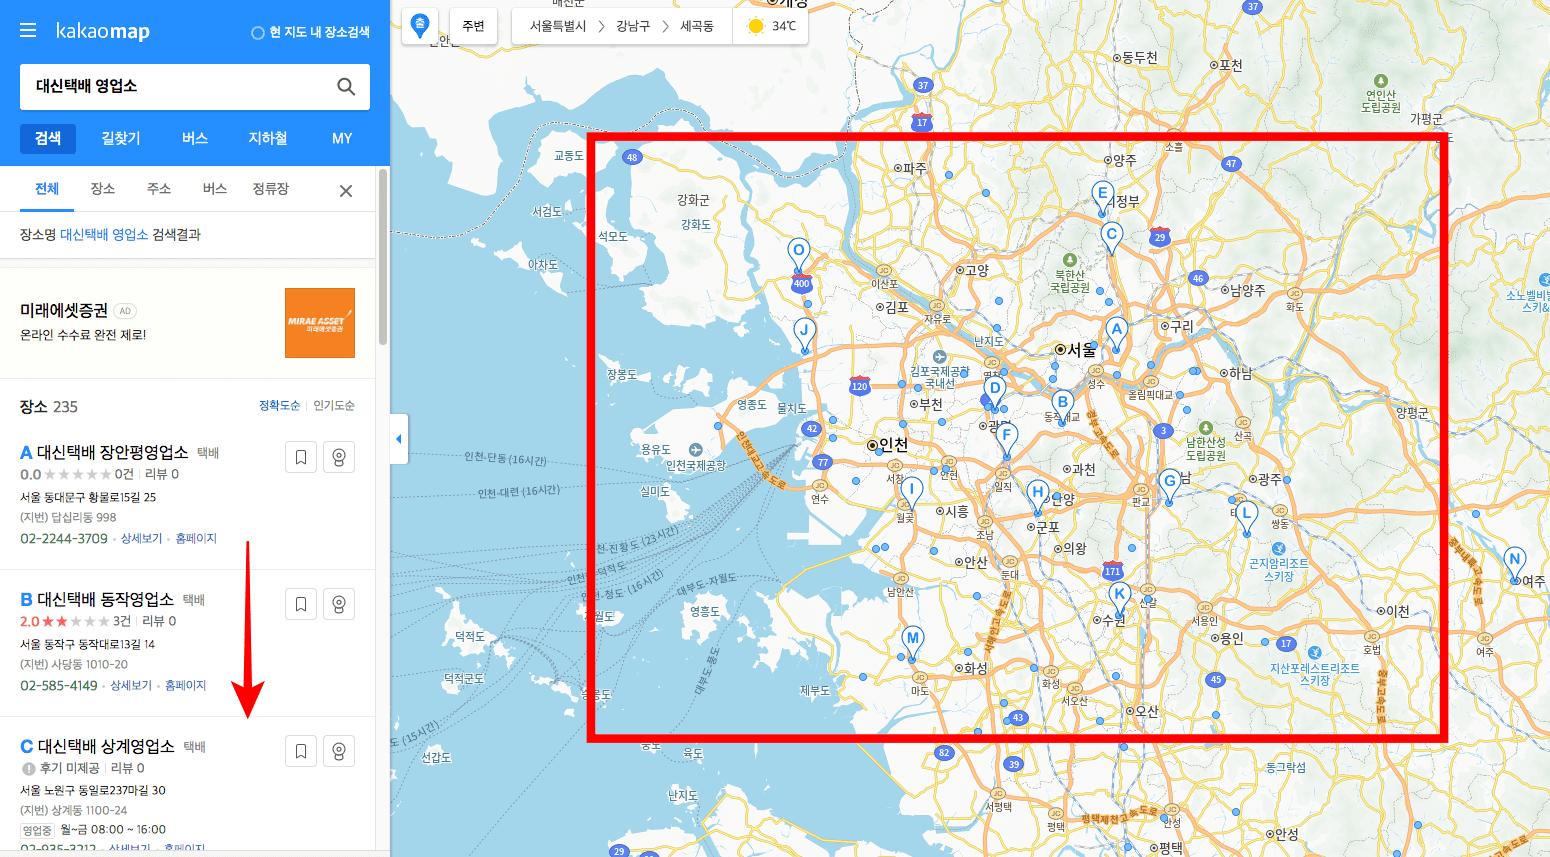Close the search results panel

point(346,191)
